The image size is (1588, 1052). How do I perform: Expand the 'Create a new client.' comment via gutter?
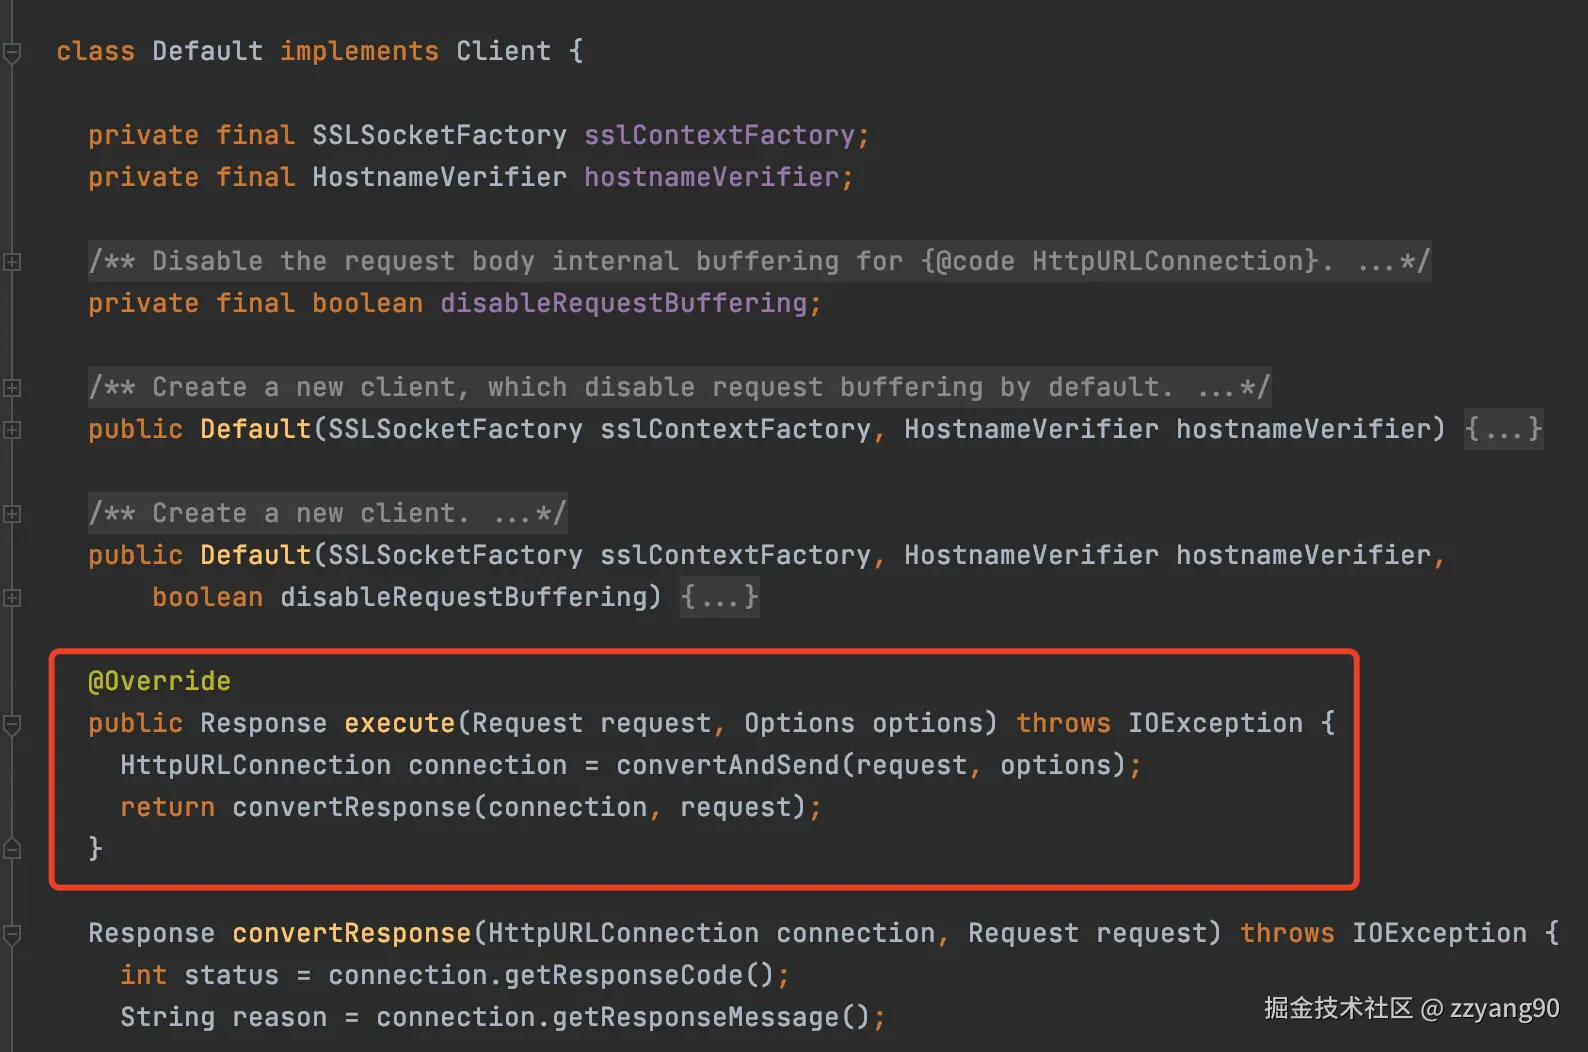tap(12, 514)
